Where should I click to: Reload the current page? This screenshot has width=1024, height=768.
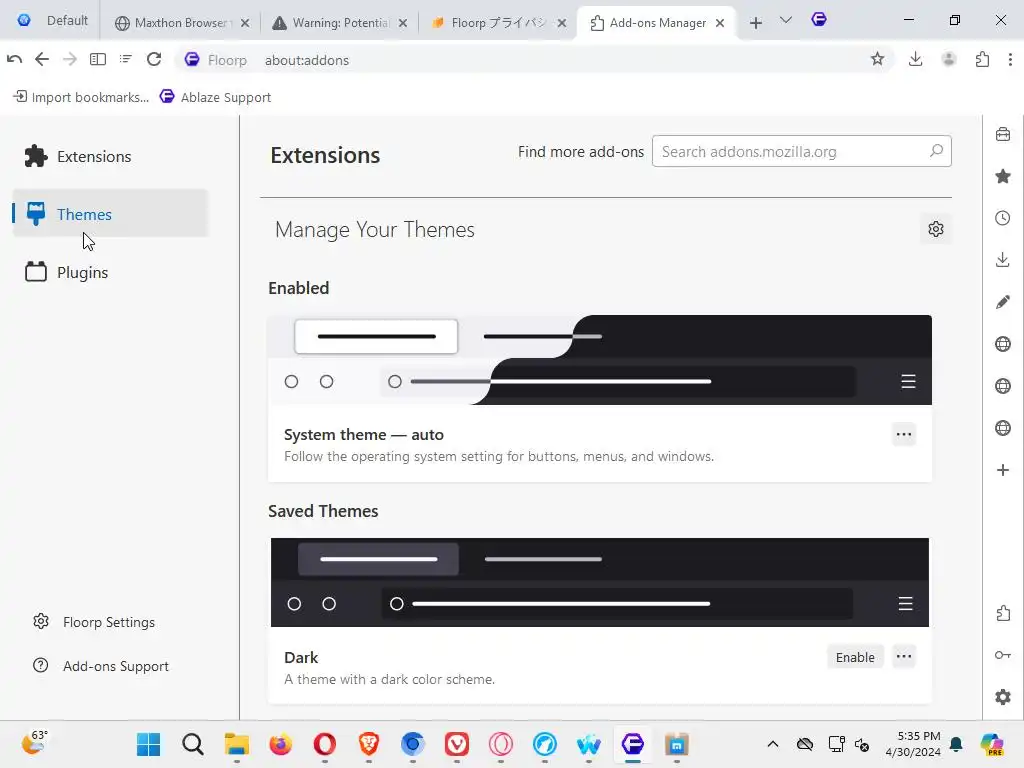(x=153, y=59)
